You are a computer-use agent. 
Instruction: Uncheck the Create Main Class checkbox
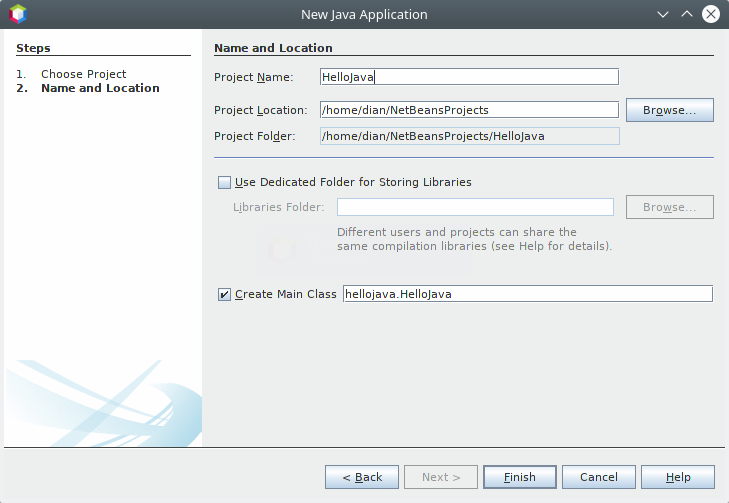[225, 294]
